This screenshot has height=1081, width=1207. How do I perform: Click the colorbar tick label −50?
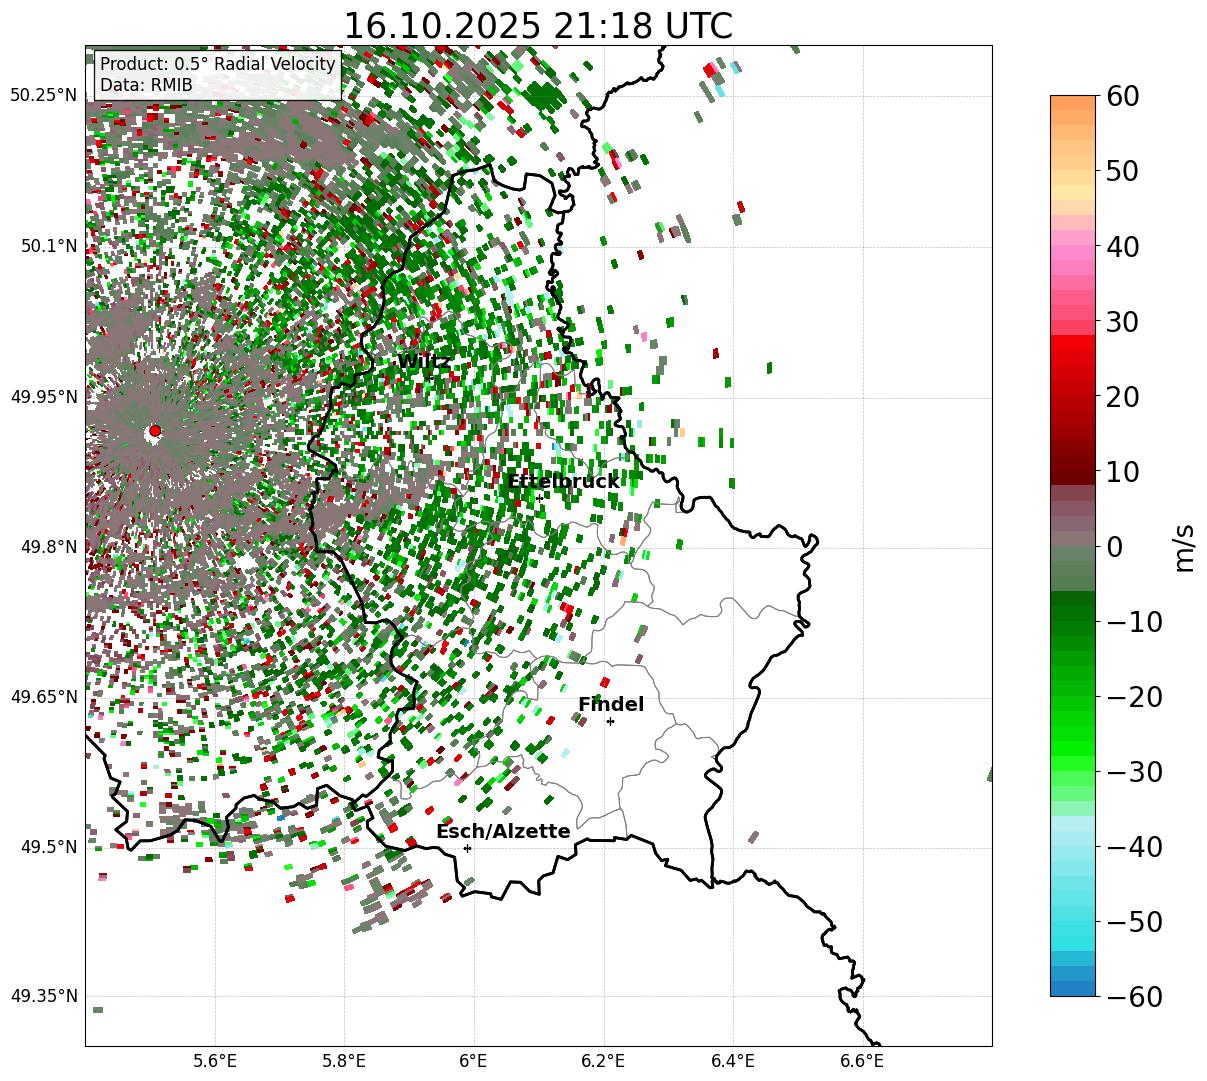point(1133,921)
